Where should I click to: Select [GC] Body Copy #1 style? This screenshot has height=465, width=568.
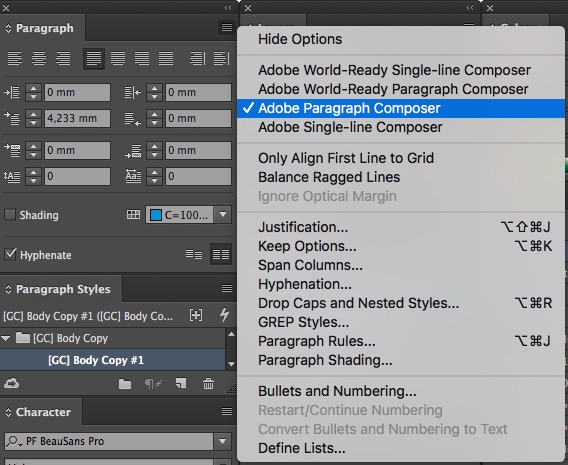tap(112, 360)
